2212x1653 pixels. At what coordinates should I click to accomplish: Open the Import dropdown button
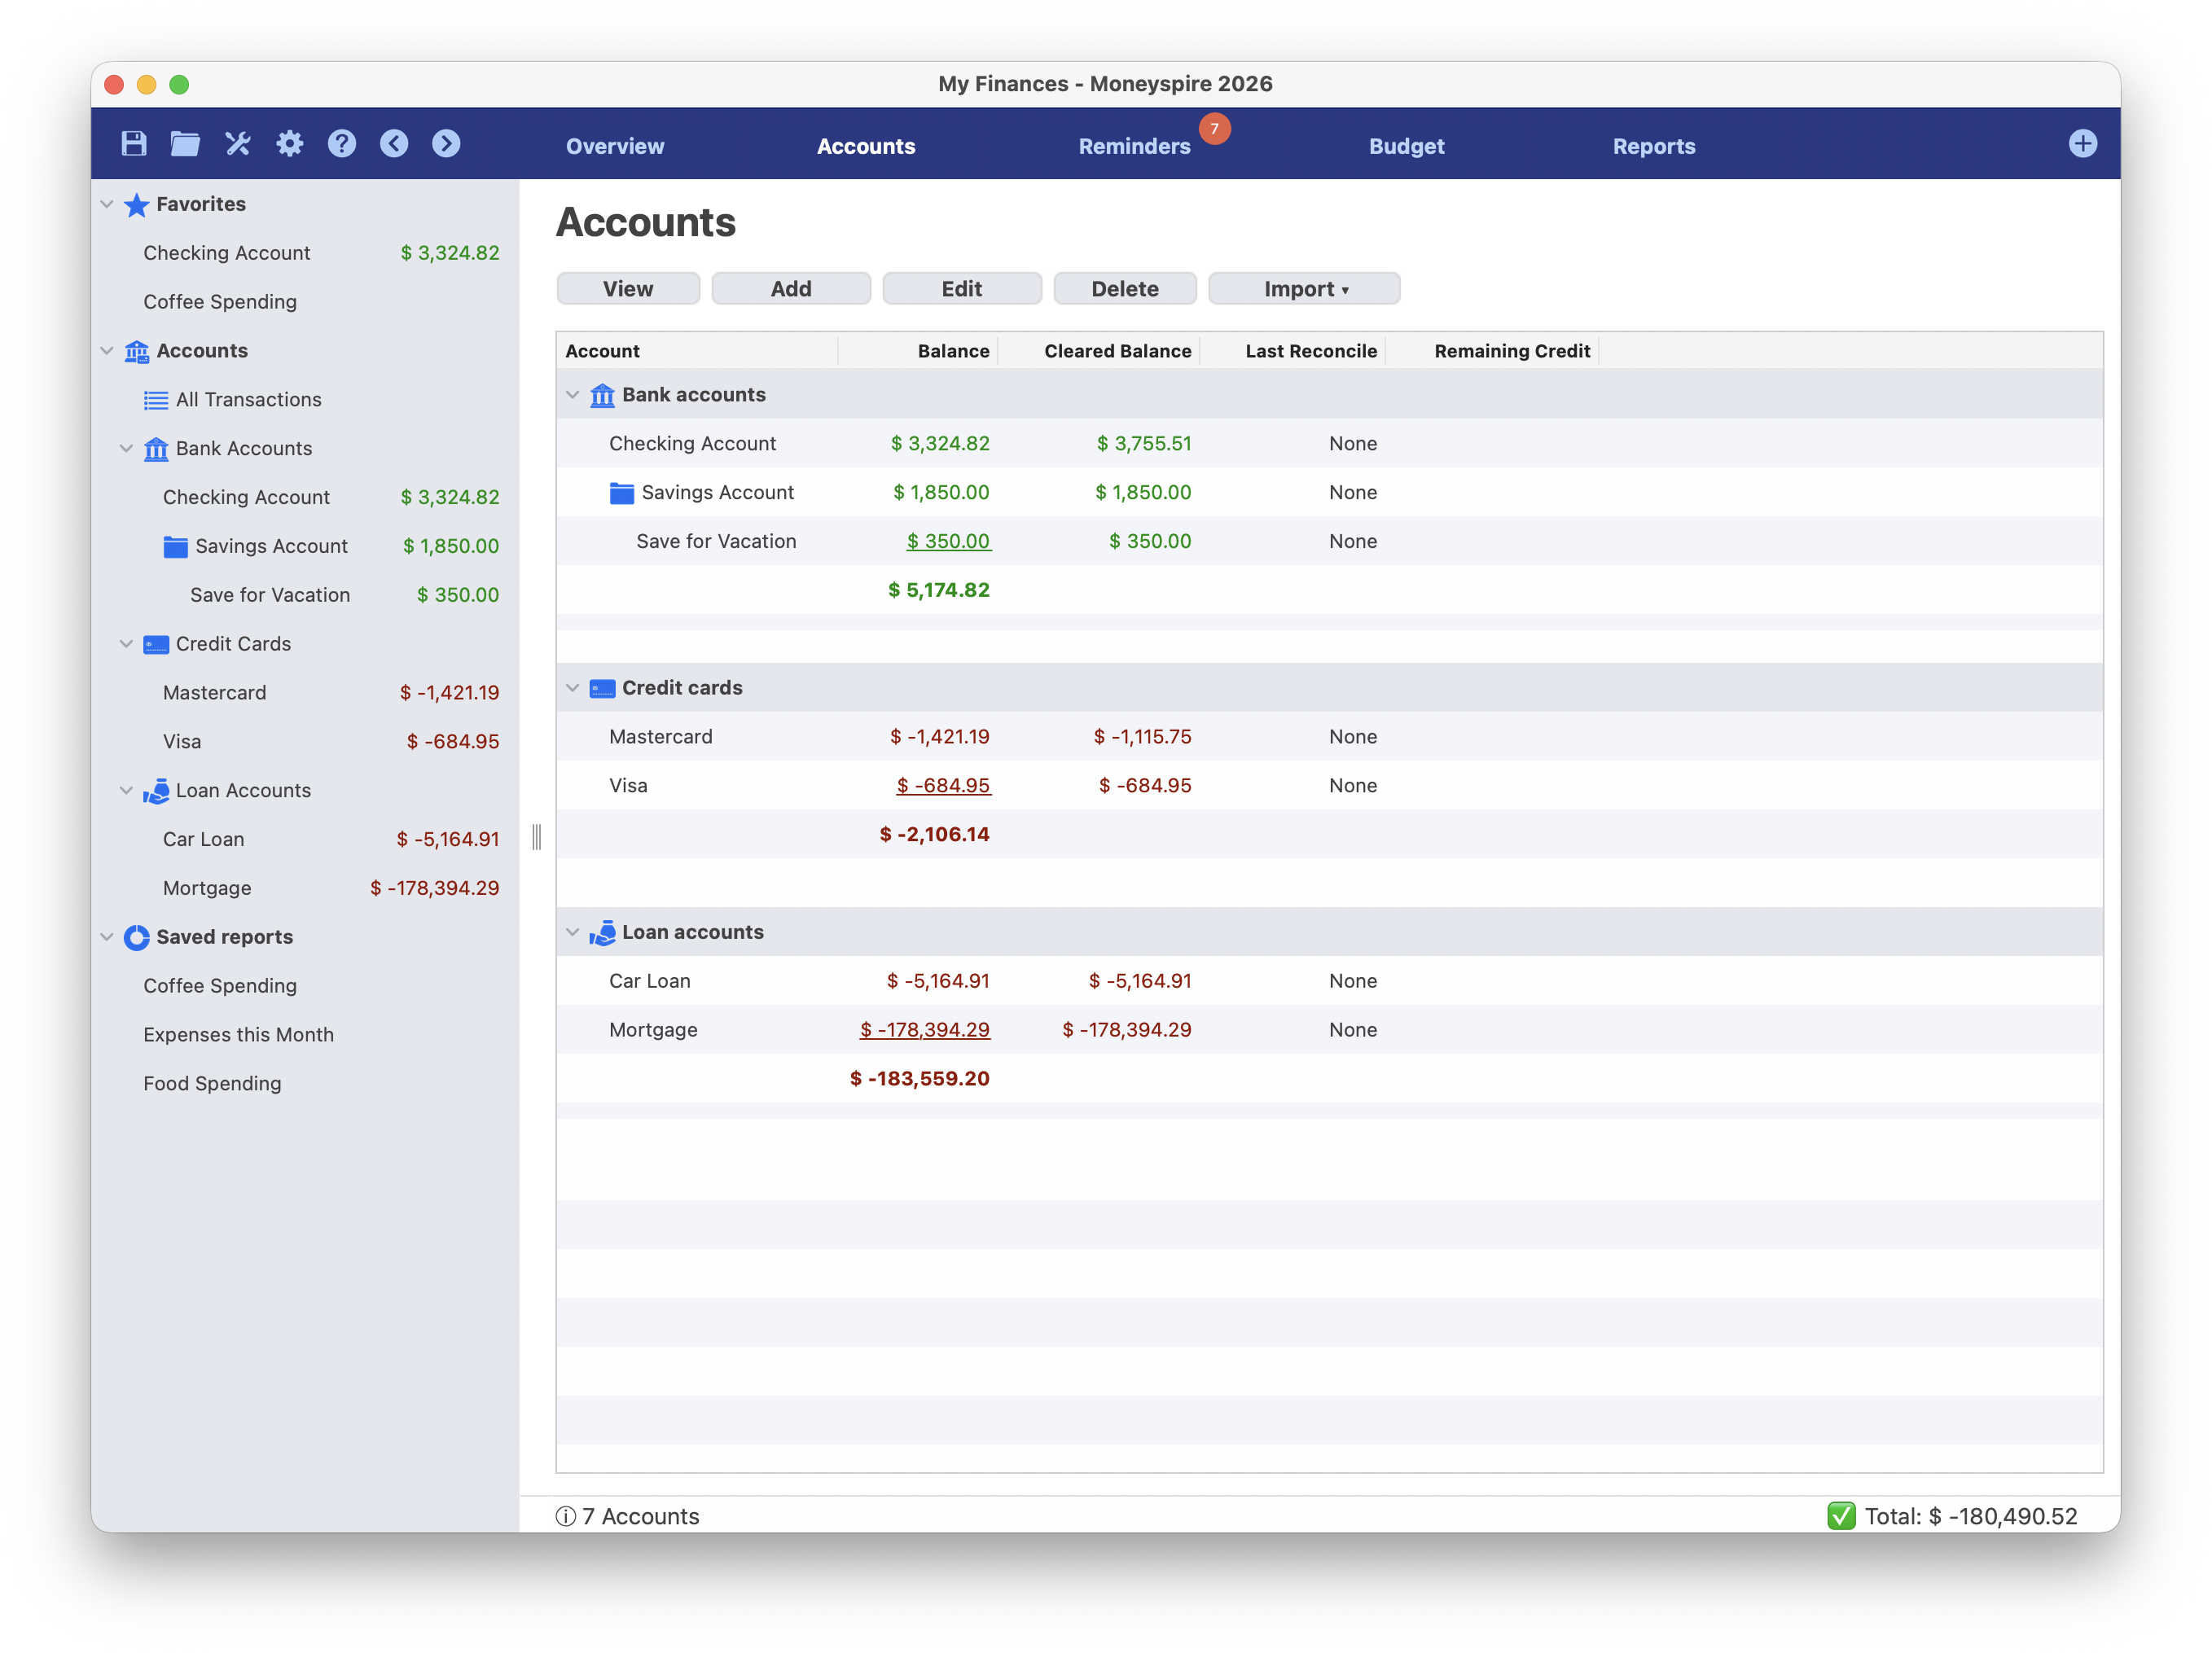click(1304, 289)
